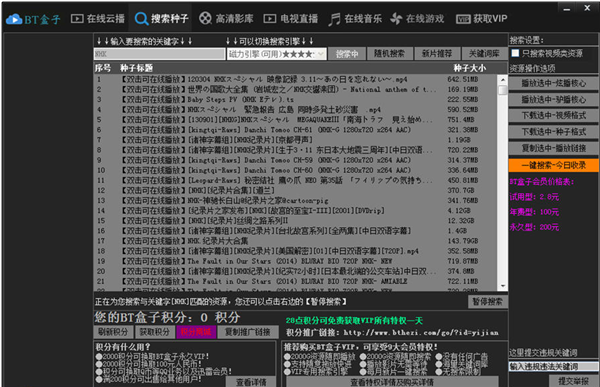The width and height of the screenshot is (600, 387).
Task: Click 查看特权详情及购买详情 button
Action: [x=392, y=382]
